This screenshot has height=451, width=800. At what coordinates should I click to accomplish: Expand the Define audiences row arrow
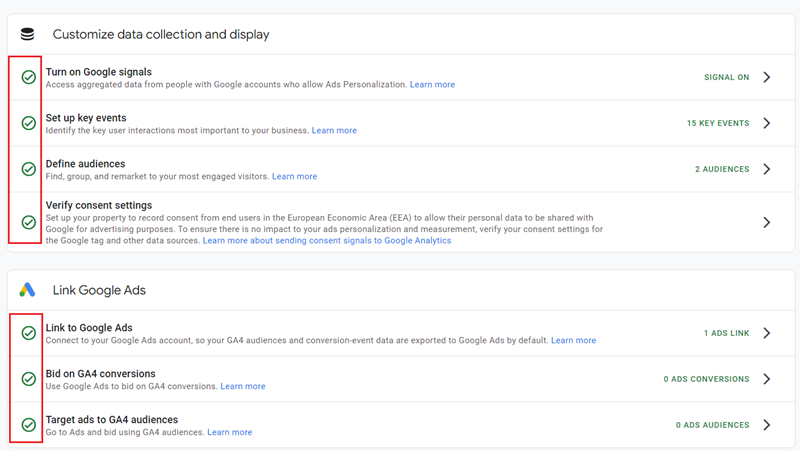(x=767, y=169)
